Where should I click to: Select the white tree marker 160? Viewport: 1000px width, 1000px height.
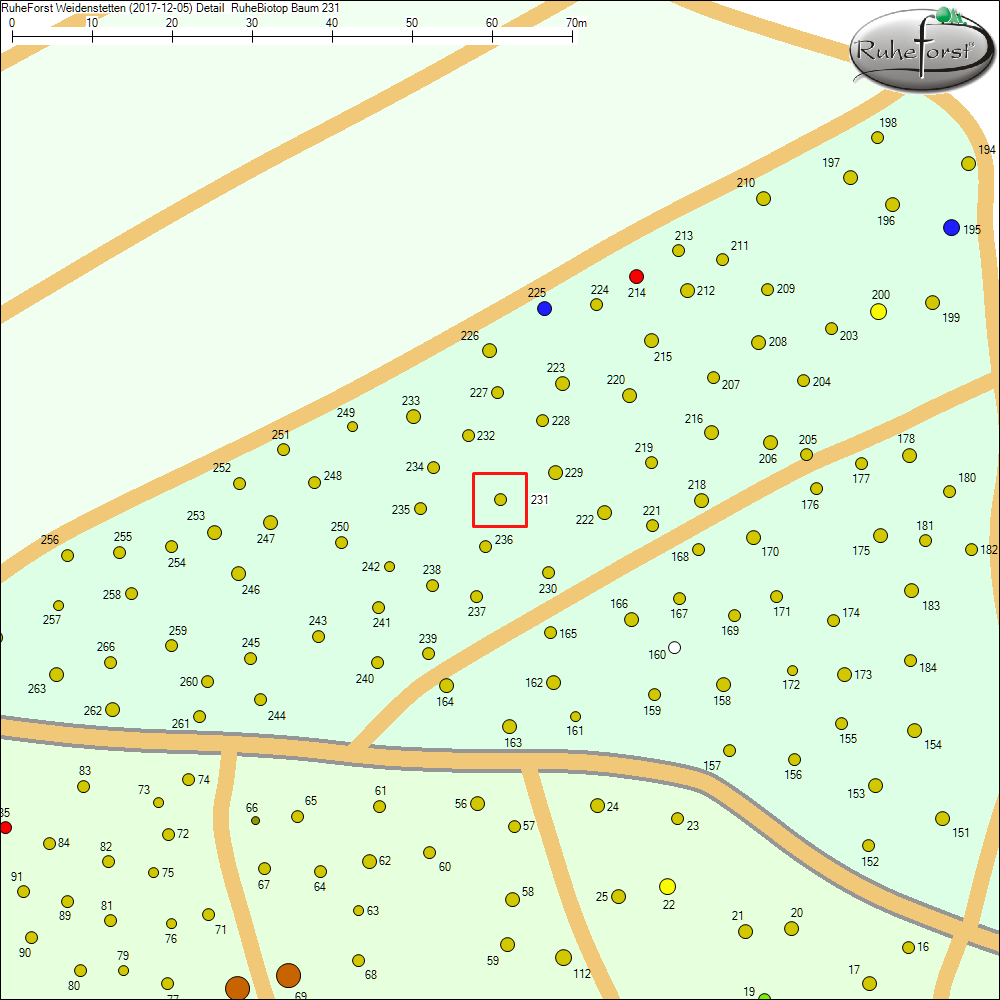[674, 647]
